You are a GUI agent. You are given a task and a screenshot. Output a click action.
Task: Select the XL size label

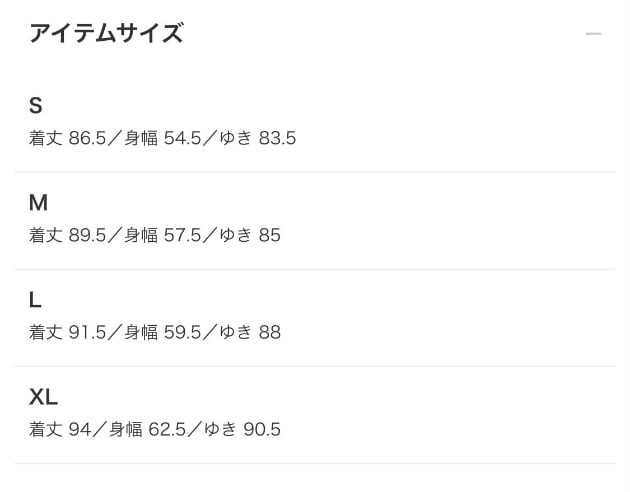(43, 397)
